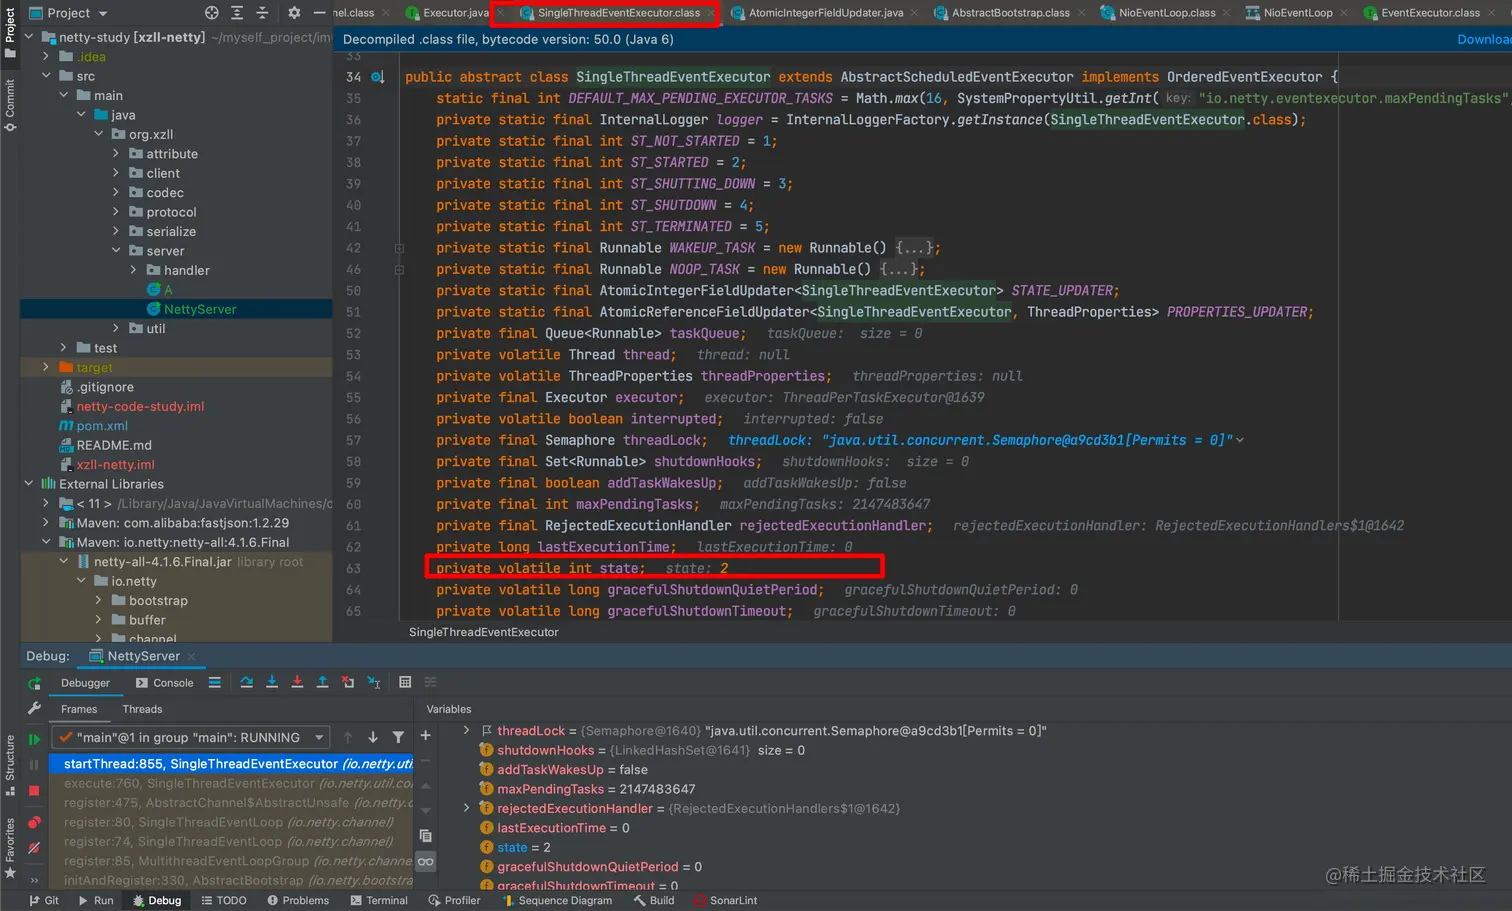Expand the .idea folder

coord(46,57)
